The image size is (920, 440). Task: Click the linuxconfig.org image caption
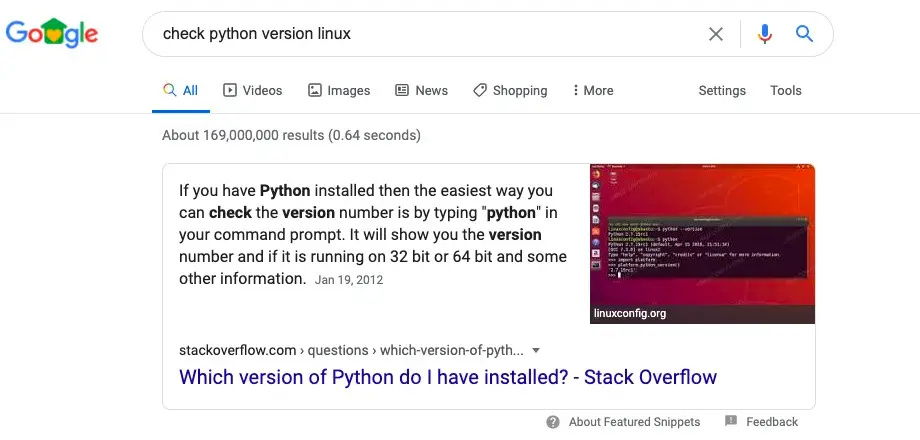coord(630,313)
